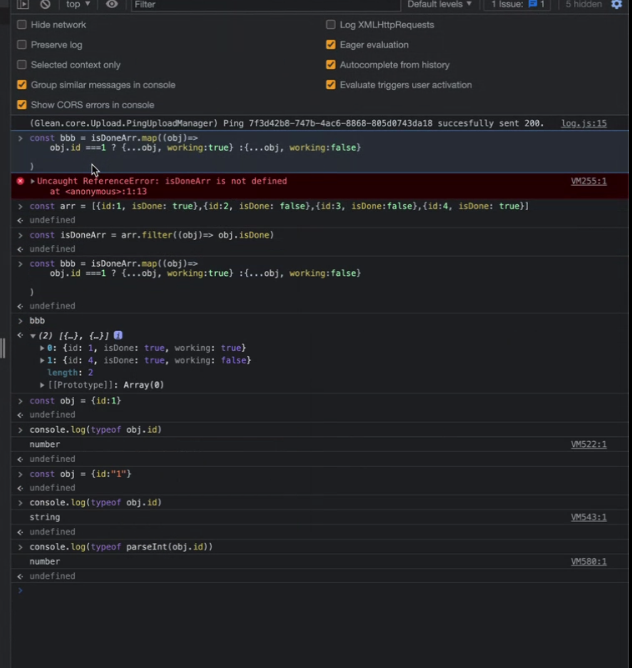The height and width of the screenshot is (668, 632).
Task: Click the console.log(typeof parseInt(obj.id)) line
Action: tap(121, 547)
